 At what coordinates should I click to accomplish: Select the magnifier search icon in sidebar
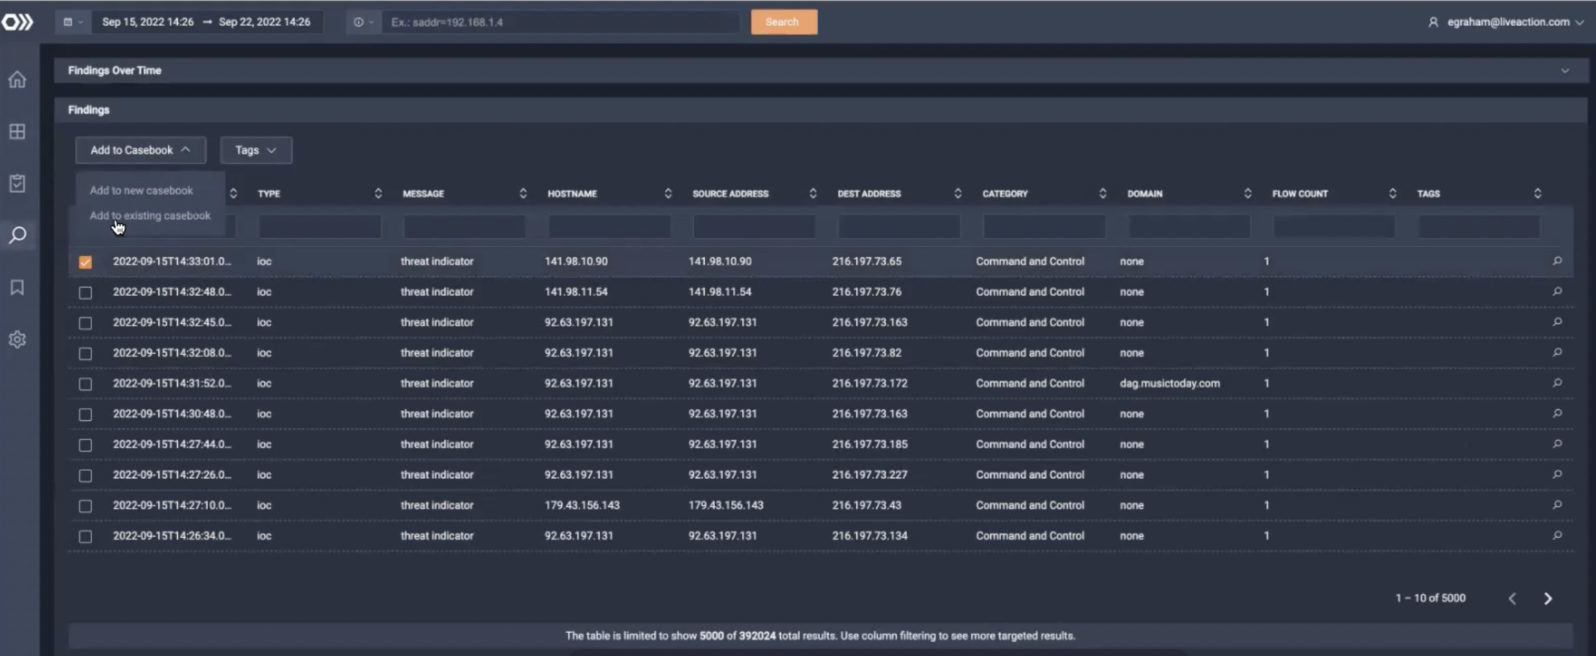click(17, 236)
